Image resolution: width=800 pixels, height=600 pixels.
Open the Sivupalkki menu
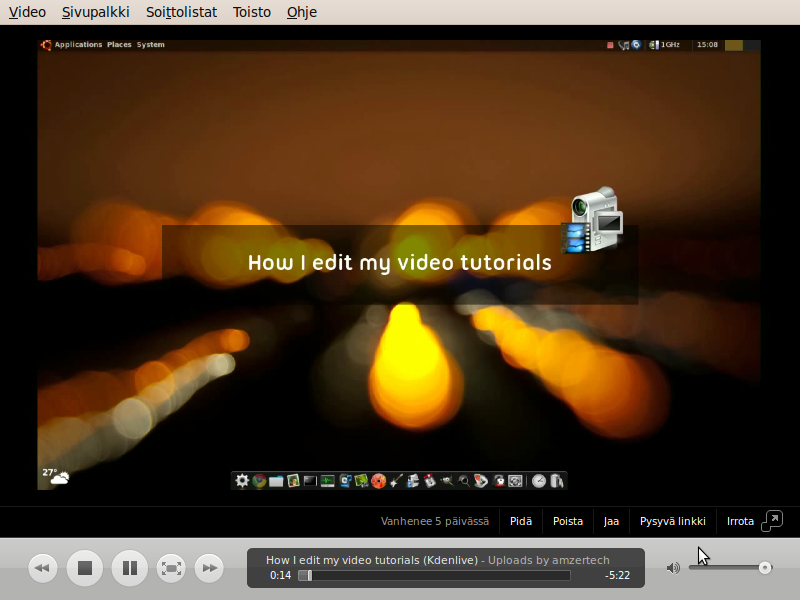(x=95, y=12)
